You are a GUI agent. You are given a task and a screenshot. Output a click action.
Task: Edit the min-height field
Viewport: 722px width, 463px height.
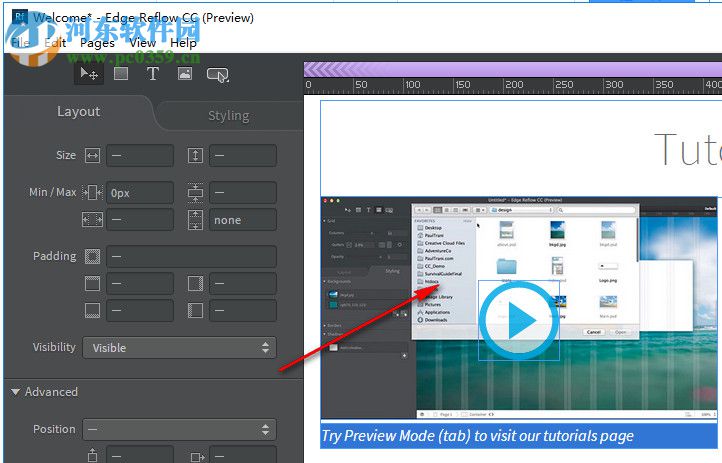click(x=243, y=192)
